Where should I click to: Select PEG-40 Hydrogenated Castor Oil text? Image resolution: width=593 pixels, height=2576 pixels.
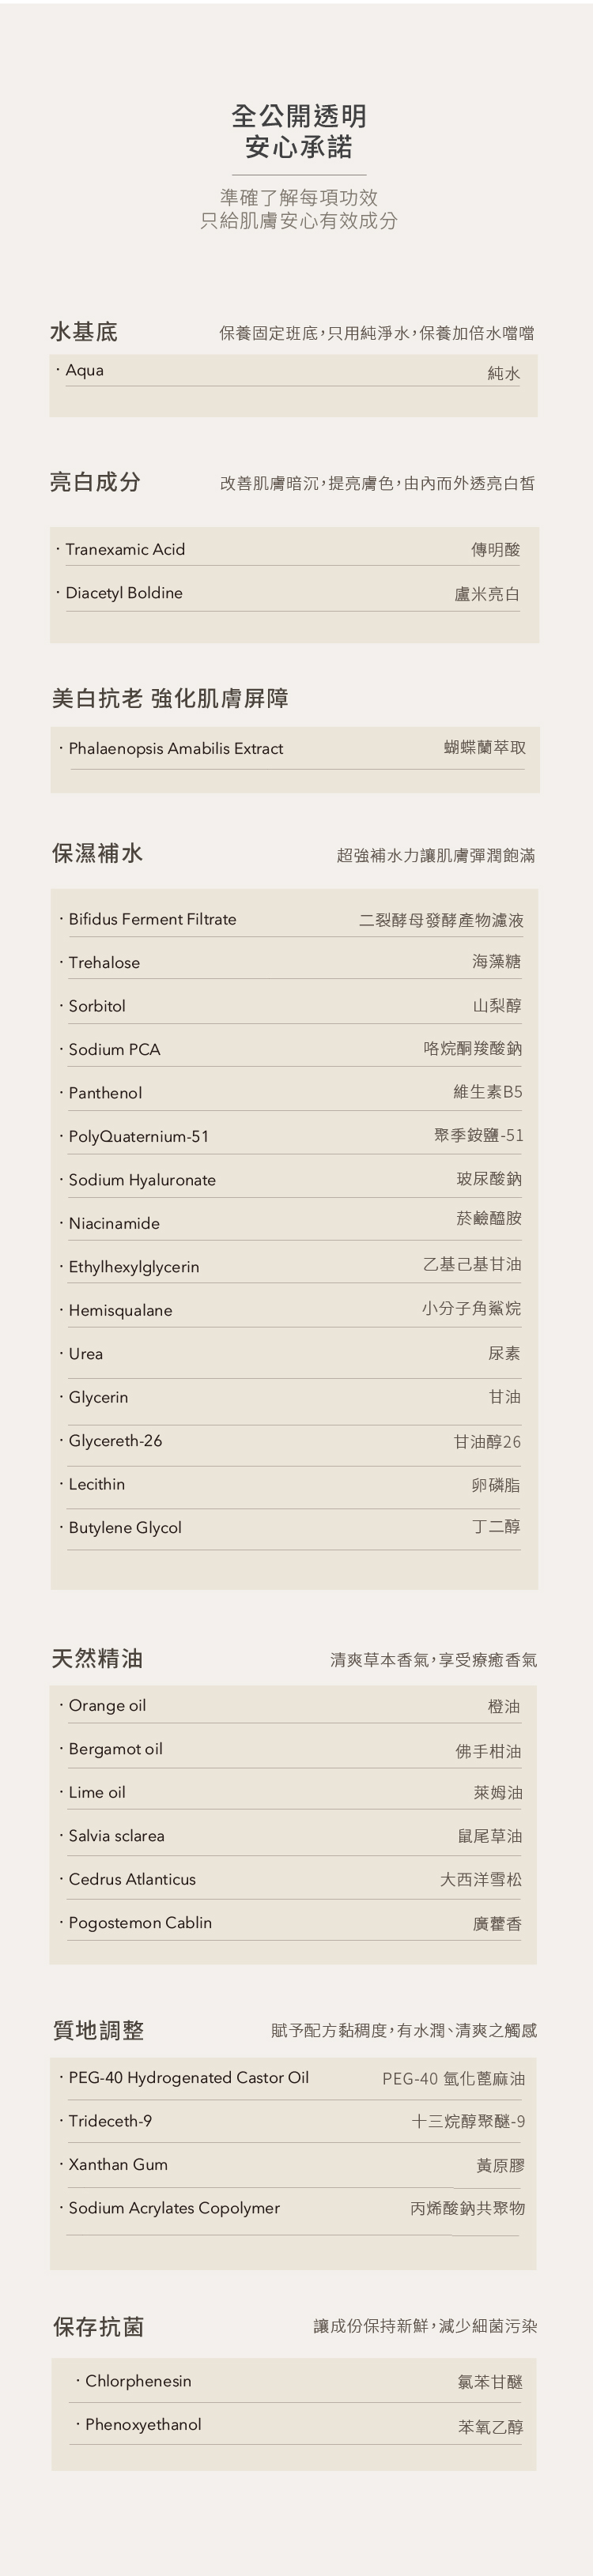[x=188, y=2078]
